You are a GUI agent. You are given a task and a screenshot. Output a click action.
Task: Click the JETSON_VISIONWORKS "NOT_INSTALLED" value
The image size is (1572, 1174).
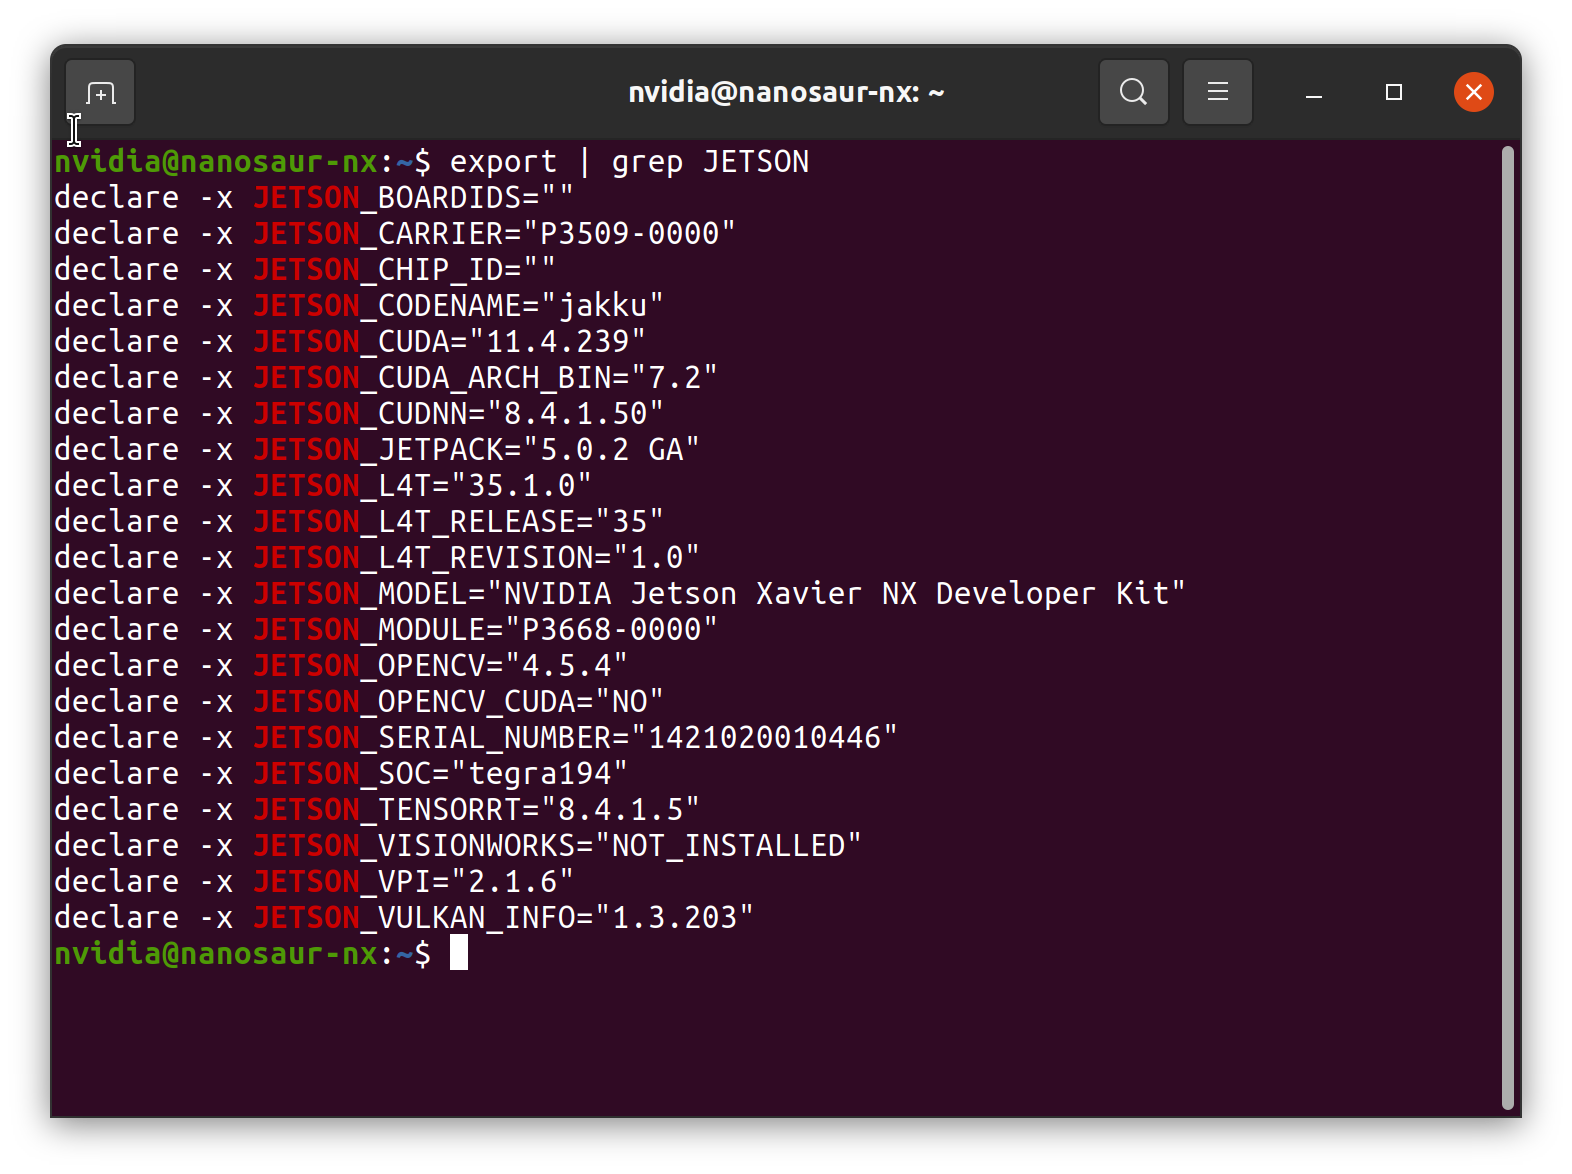pos(728,845)
